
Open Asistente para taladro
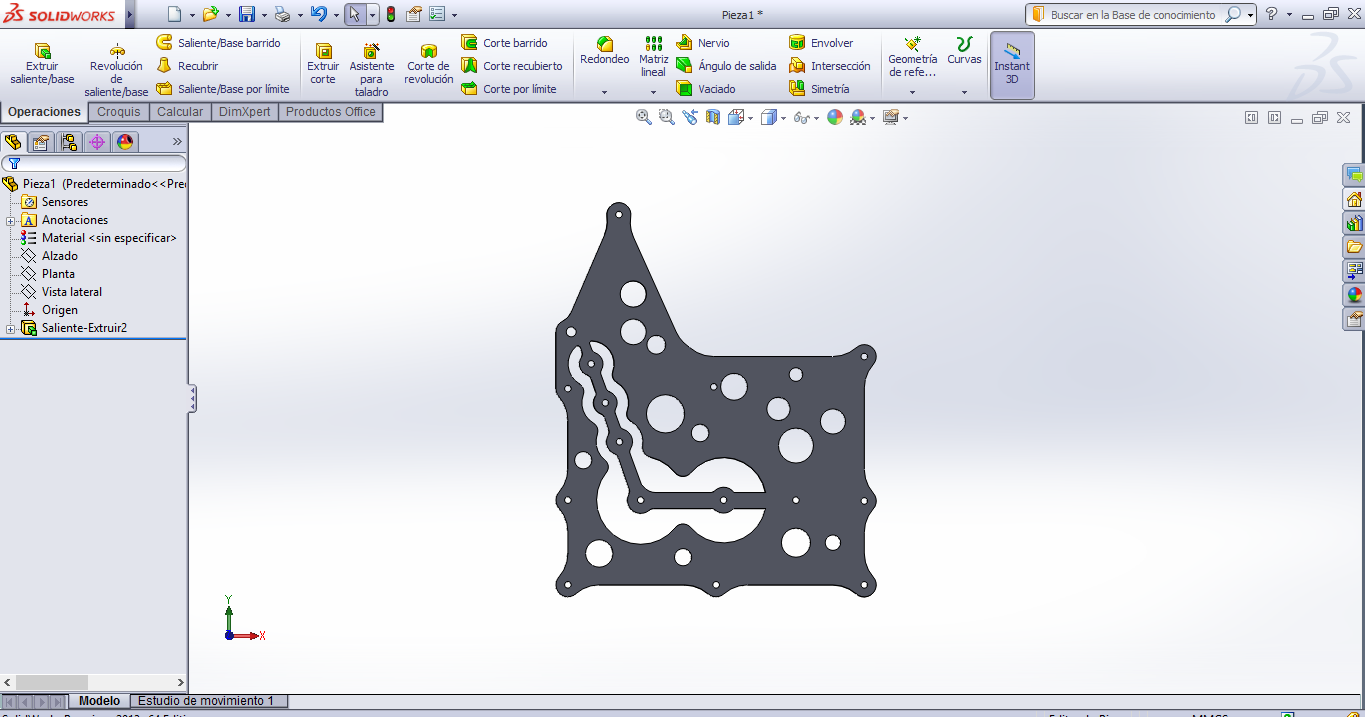(371, 70)
